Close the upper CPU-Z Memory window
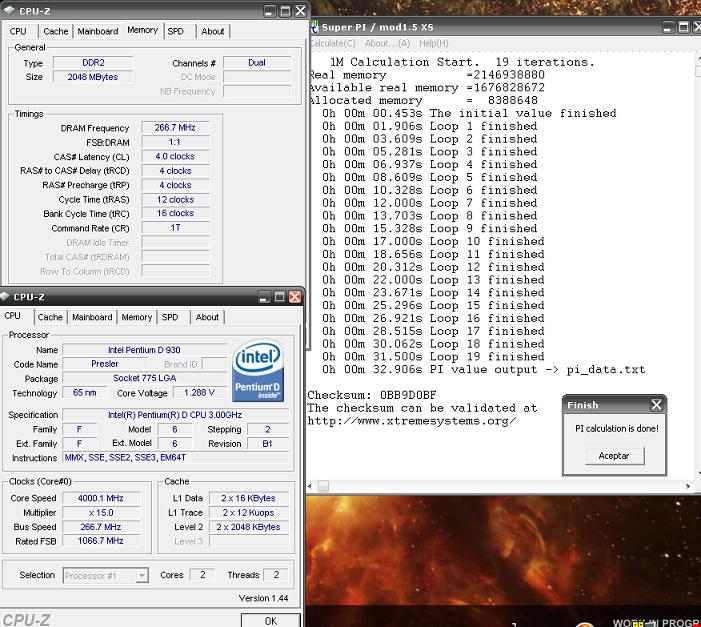 [x=300, y=11]
